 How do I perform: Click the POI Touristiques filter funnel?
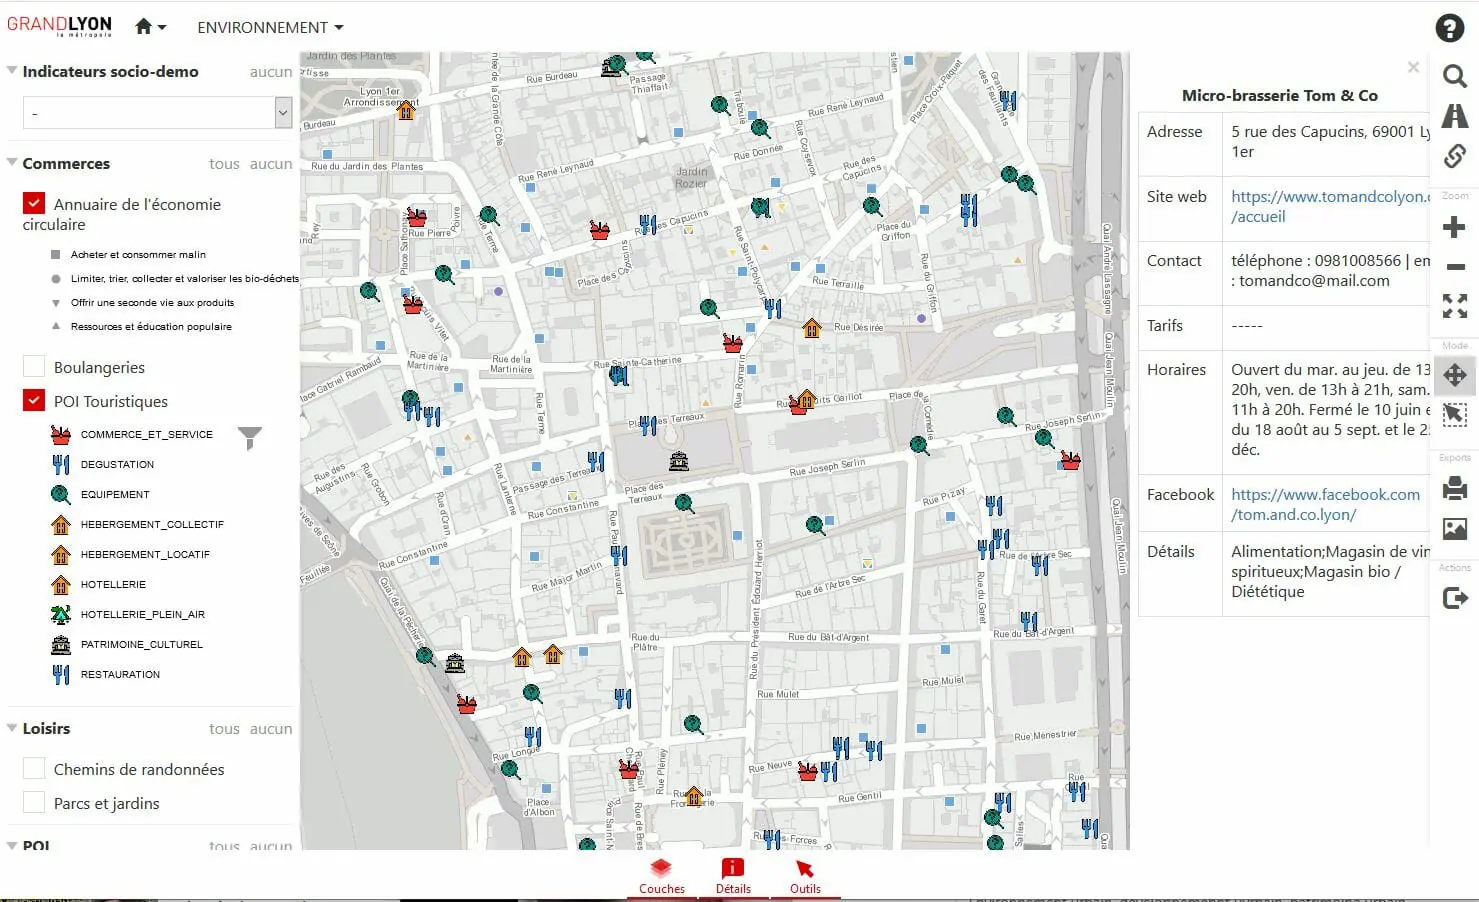pyautogui.click(x=250, y=437)
